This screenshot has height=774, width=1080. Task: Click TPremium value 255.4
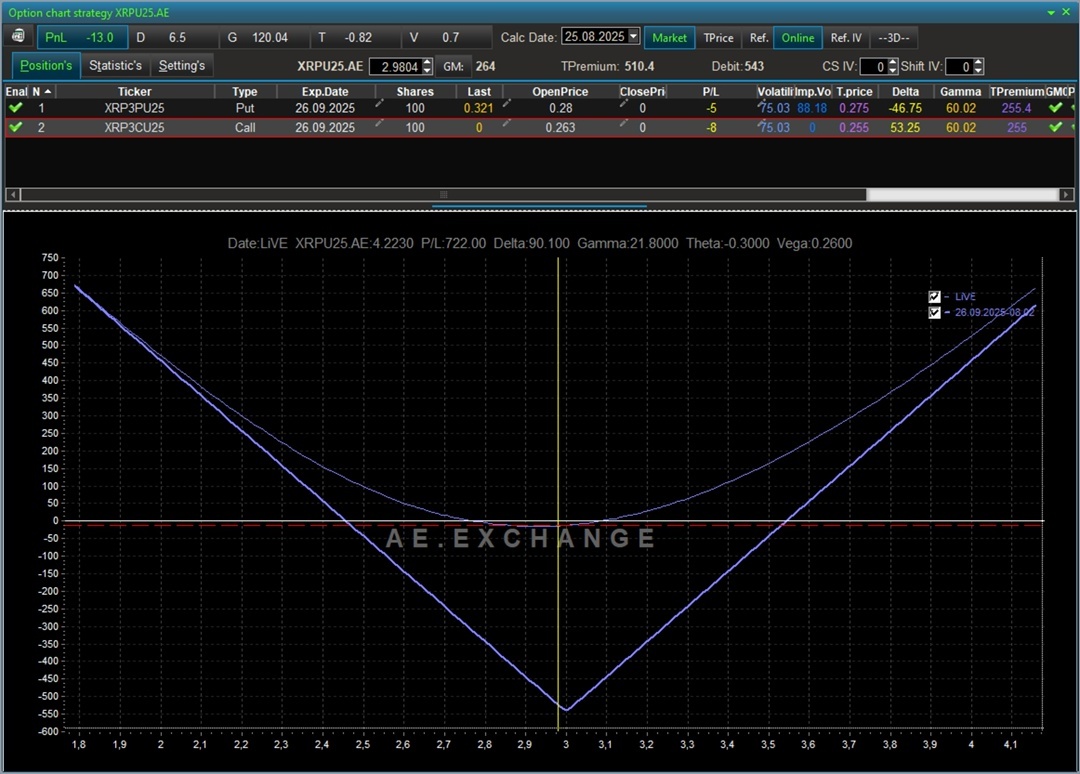pos(1016,108)
